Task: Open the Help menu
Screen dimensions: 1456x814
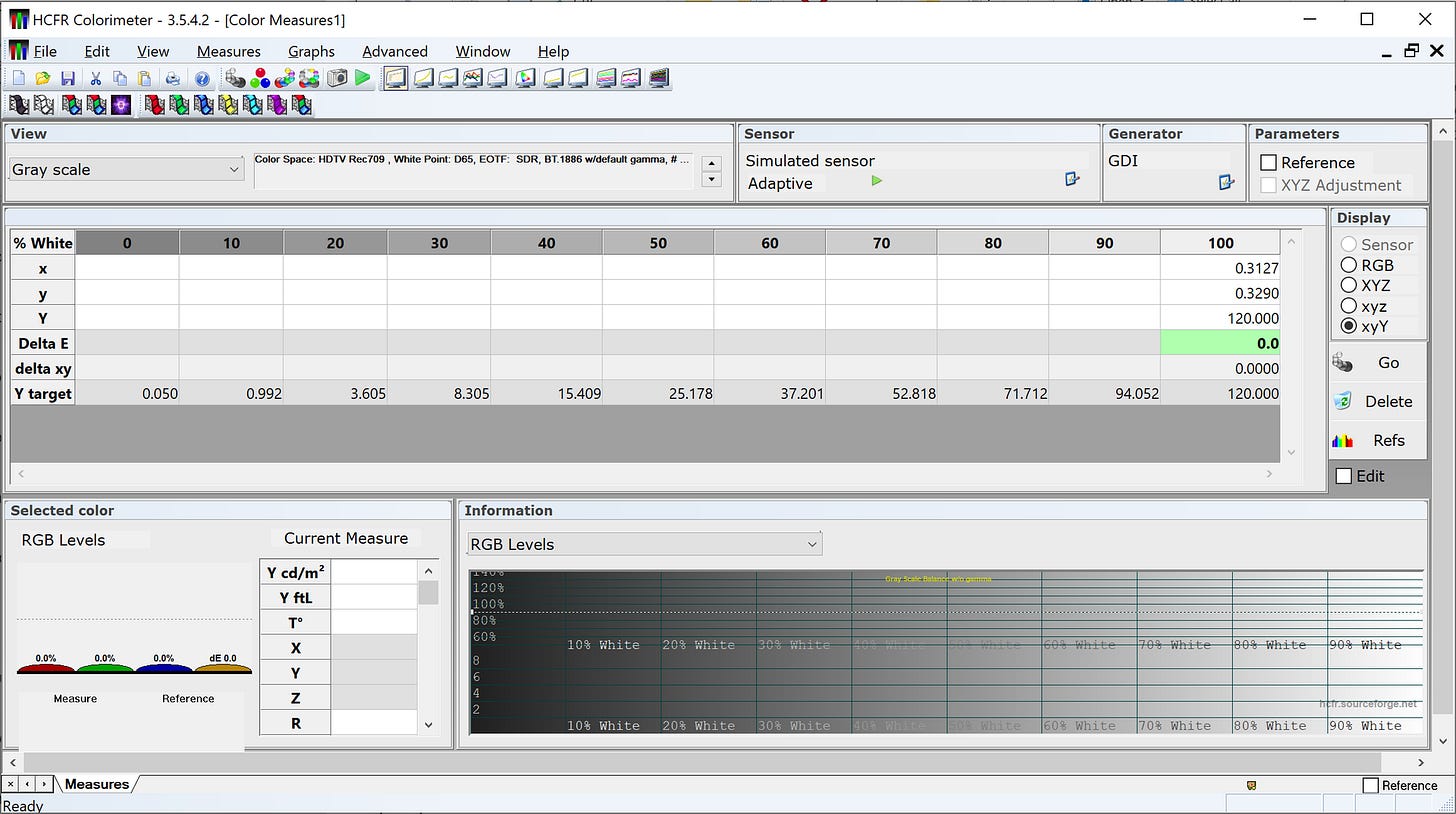Action: (553, 51)
